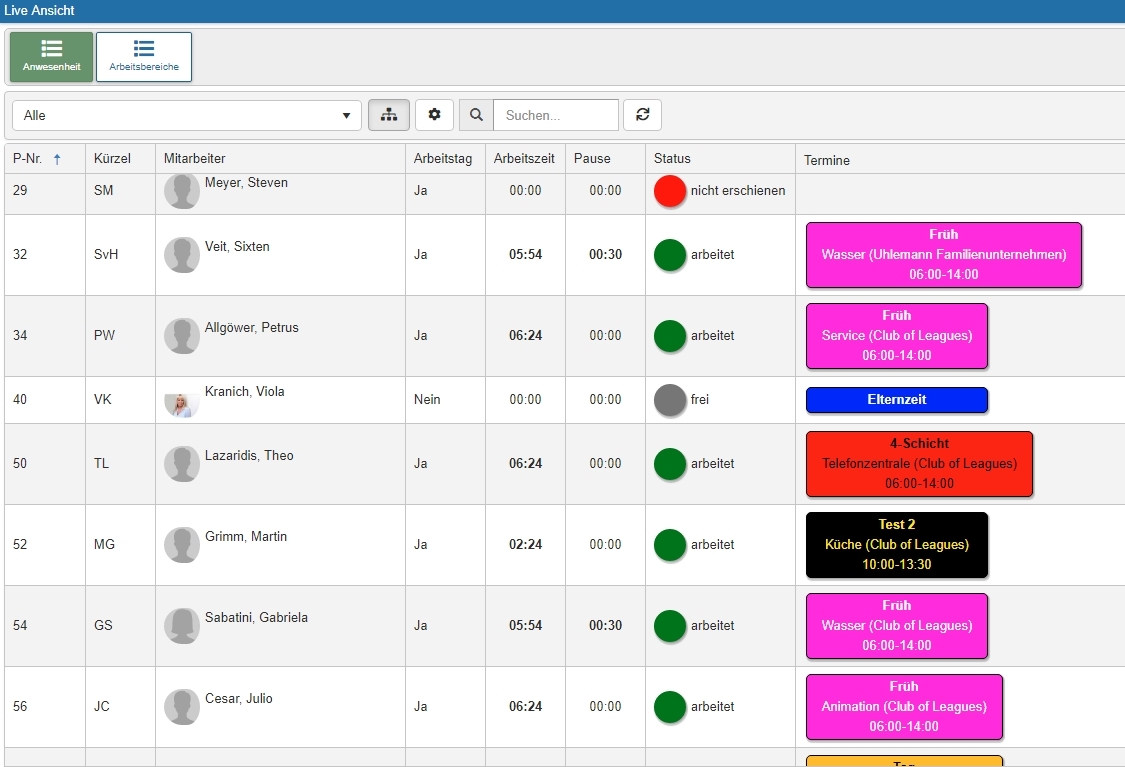Click the green status dot for Sabatini
This screenshot has height=767, width=1125.
pyautogui.click(x=670, y=626)
